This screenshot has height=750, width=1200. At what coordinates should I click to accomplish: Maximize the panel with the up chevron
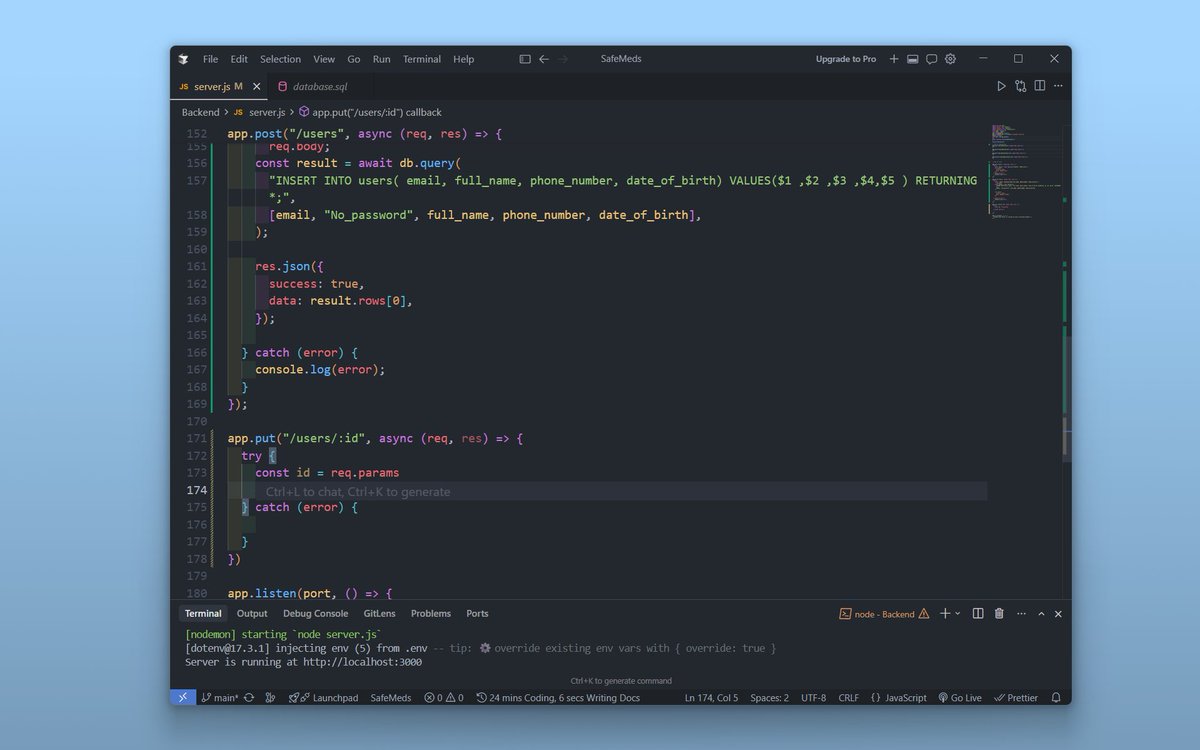coord(1041,613)
